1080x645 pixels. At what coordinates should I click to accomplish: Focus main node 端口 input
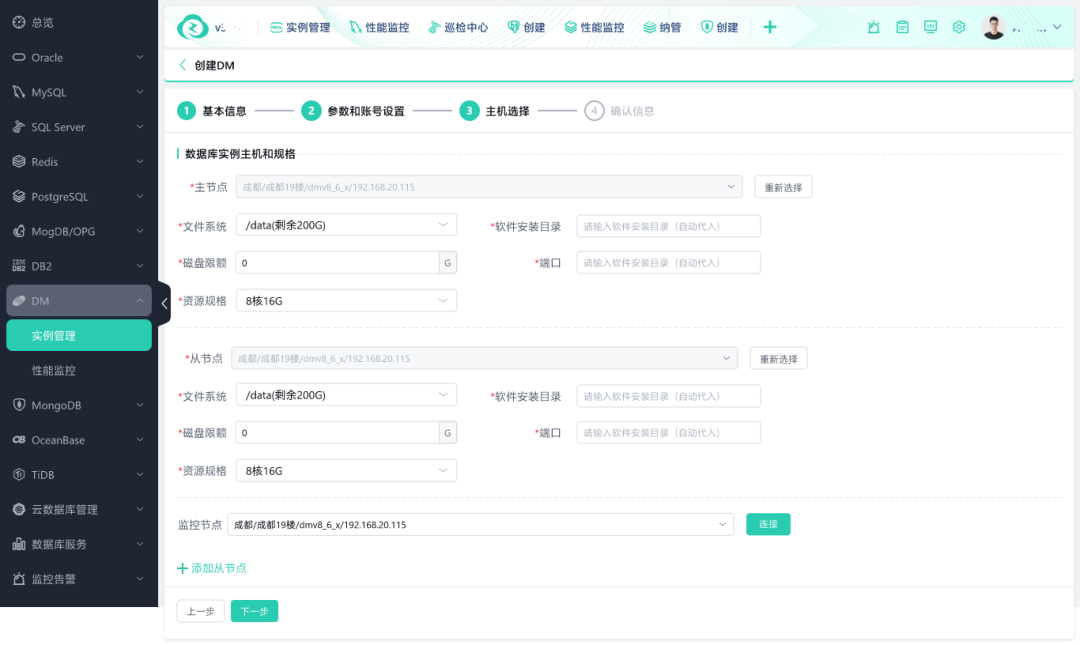668,263
